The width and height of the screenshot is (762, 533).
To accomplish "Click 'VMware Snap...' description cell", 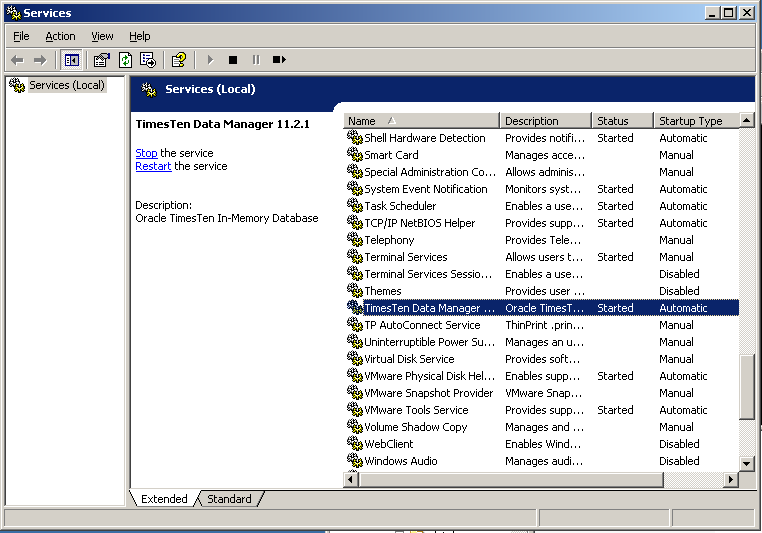I will (x=543, y=393).
